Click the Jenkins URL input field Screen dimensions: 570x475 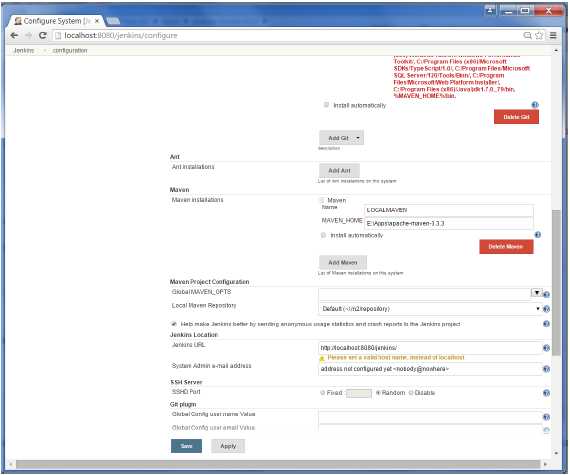click(x=430, y=348)
